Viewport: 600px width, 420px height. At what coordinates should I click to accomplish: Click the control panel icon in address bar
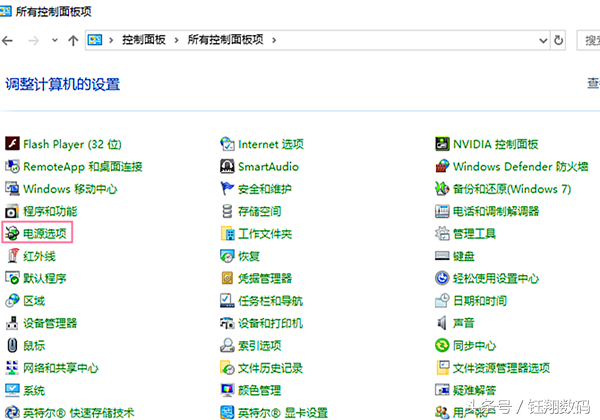tap(95, 40)
